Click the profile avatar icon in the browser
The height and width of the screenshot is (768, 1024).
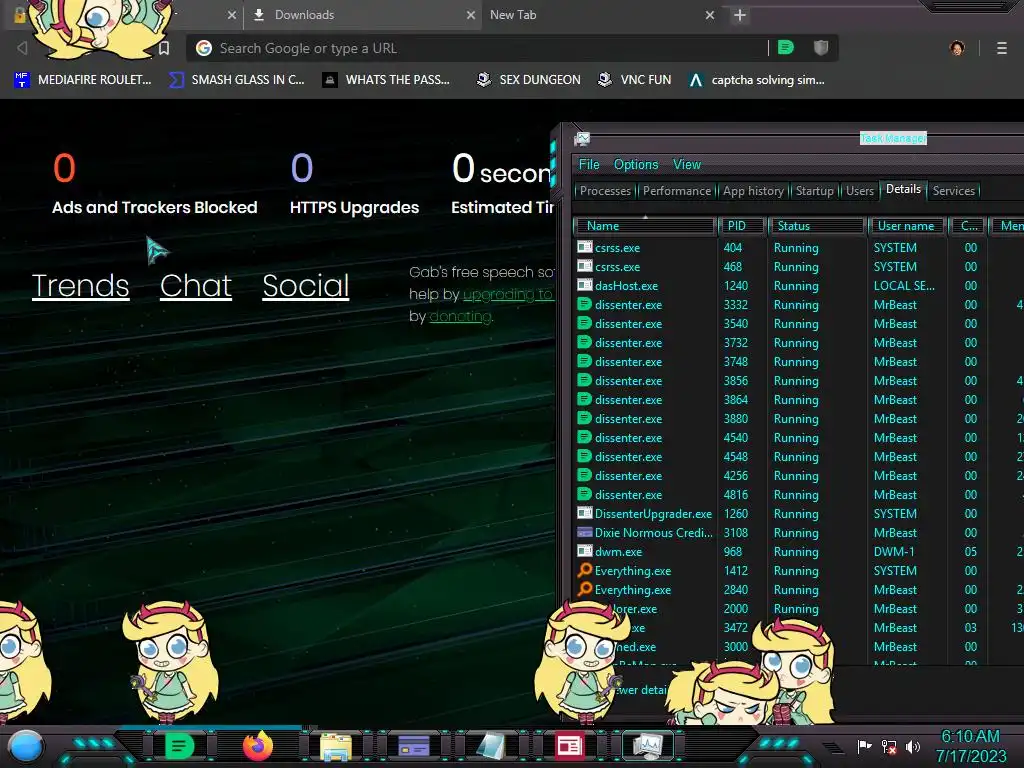pos(957,48)
